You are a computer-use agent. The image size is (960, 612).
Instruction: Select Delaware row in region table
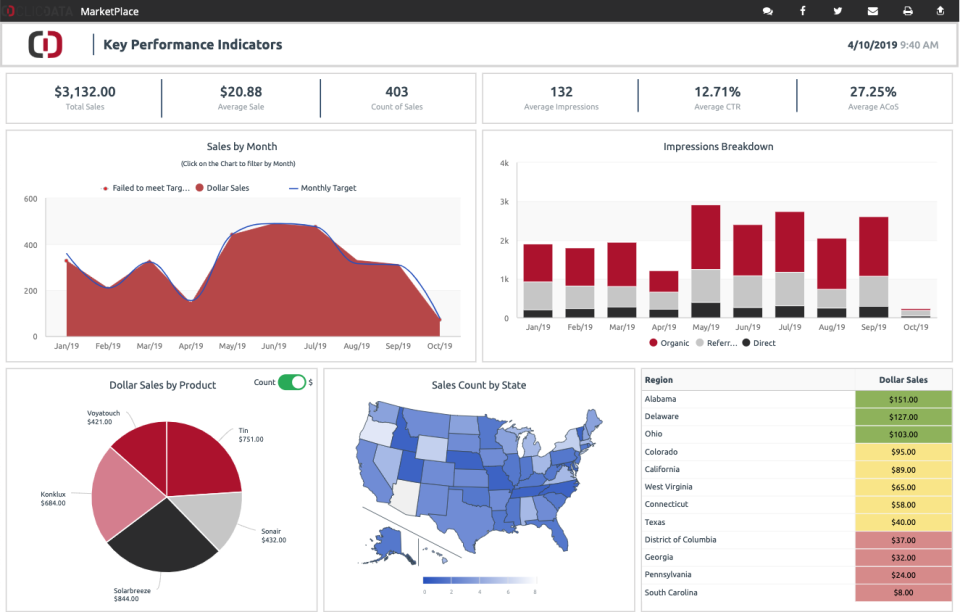pyautogui.click(x=797, y=417)
